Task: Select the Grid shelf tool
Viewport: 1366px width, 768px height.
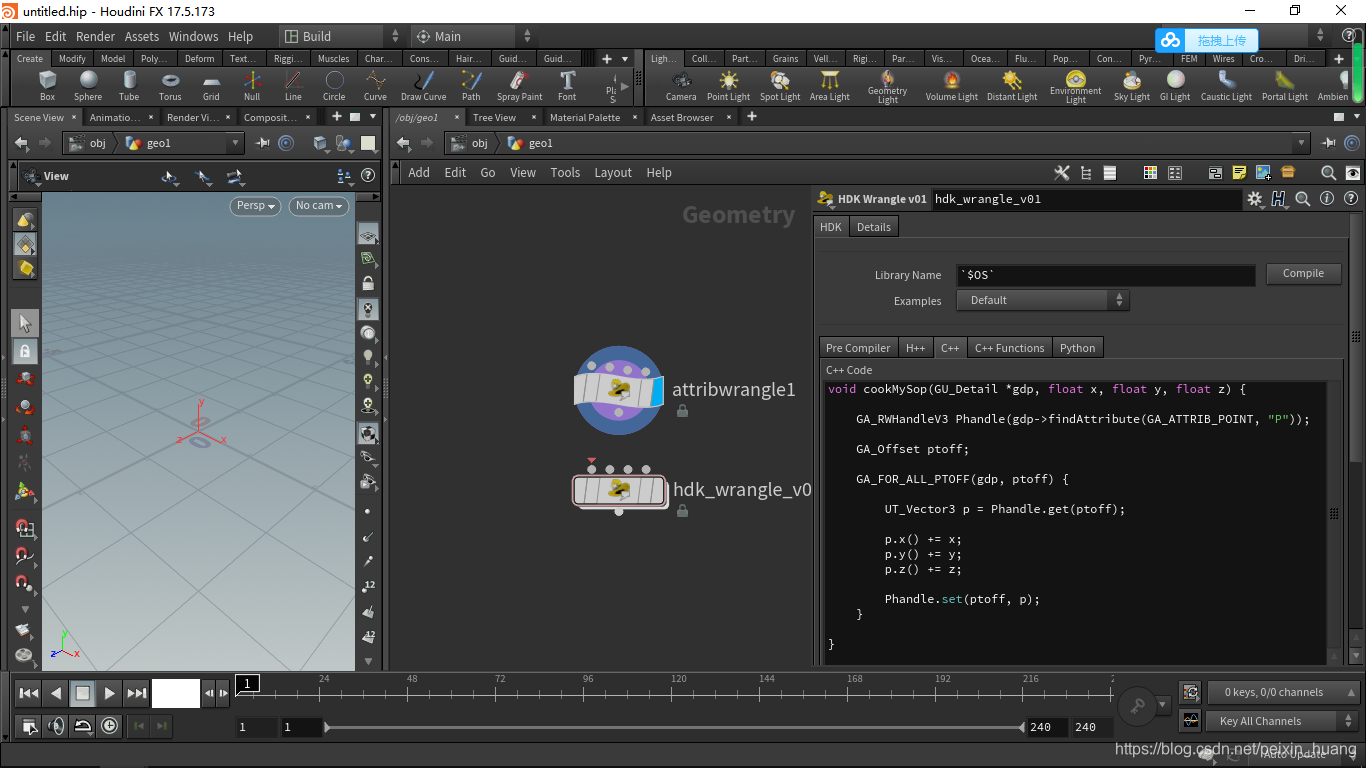Action: pyautogui.click(x=211, y=85)
